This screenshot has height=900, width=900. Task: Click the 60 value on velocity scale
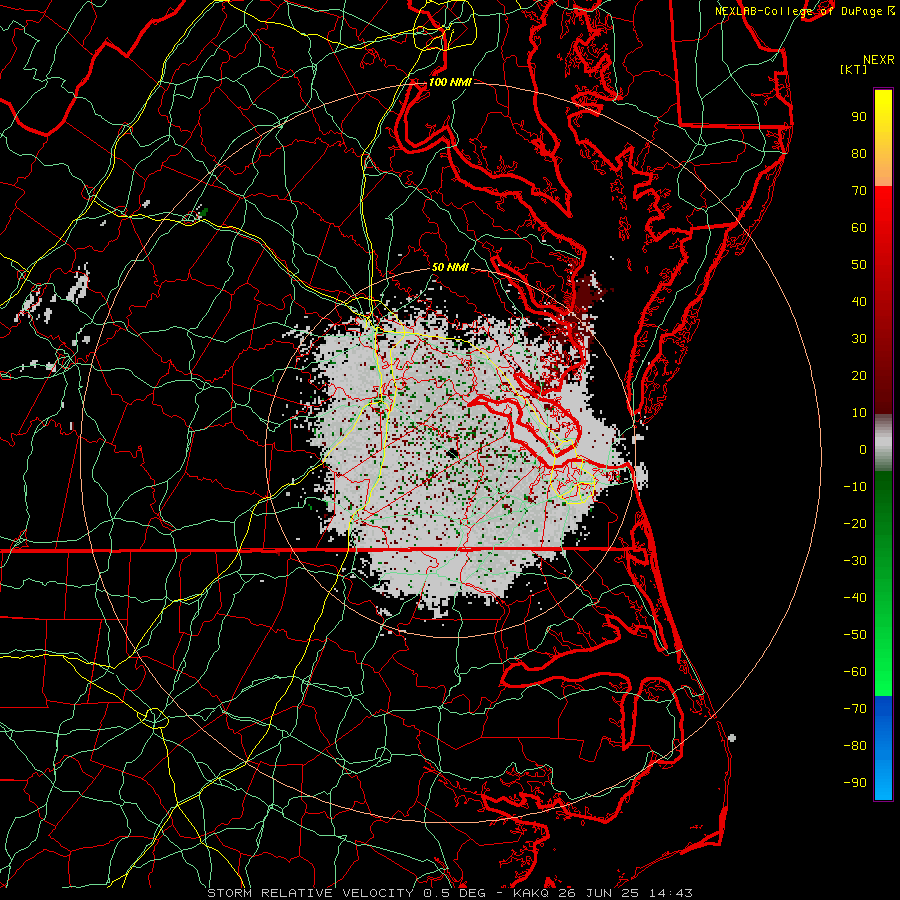(859, 228)
